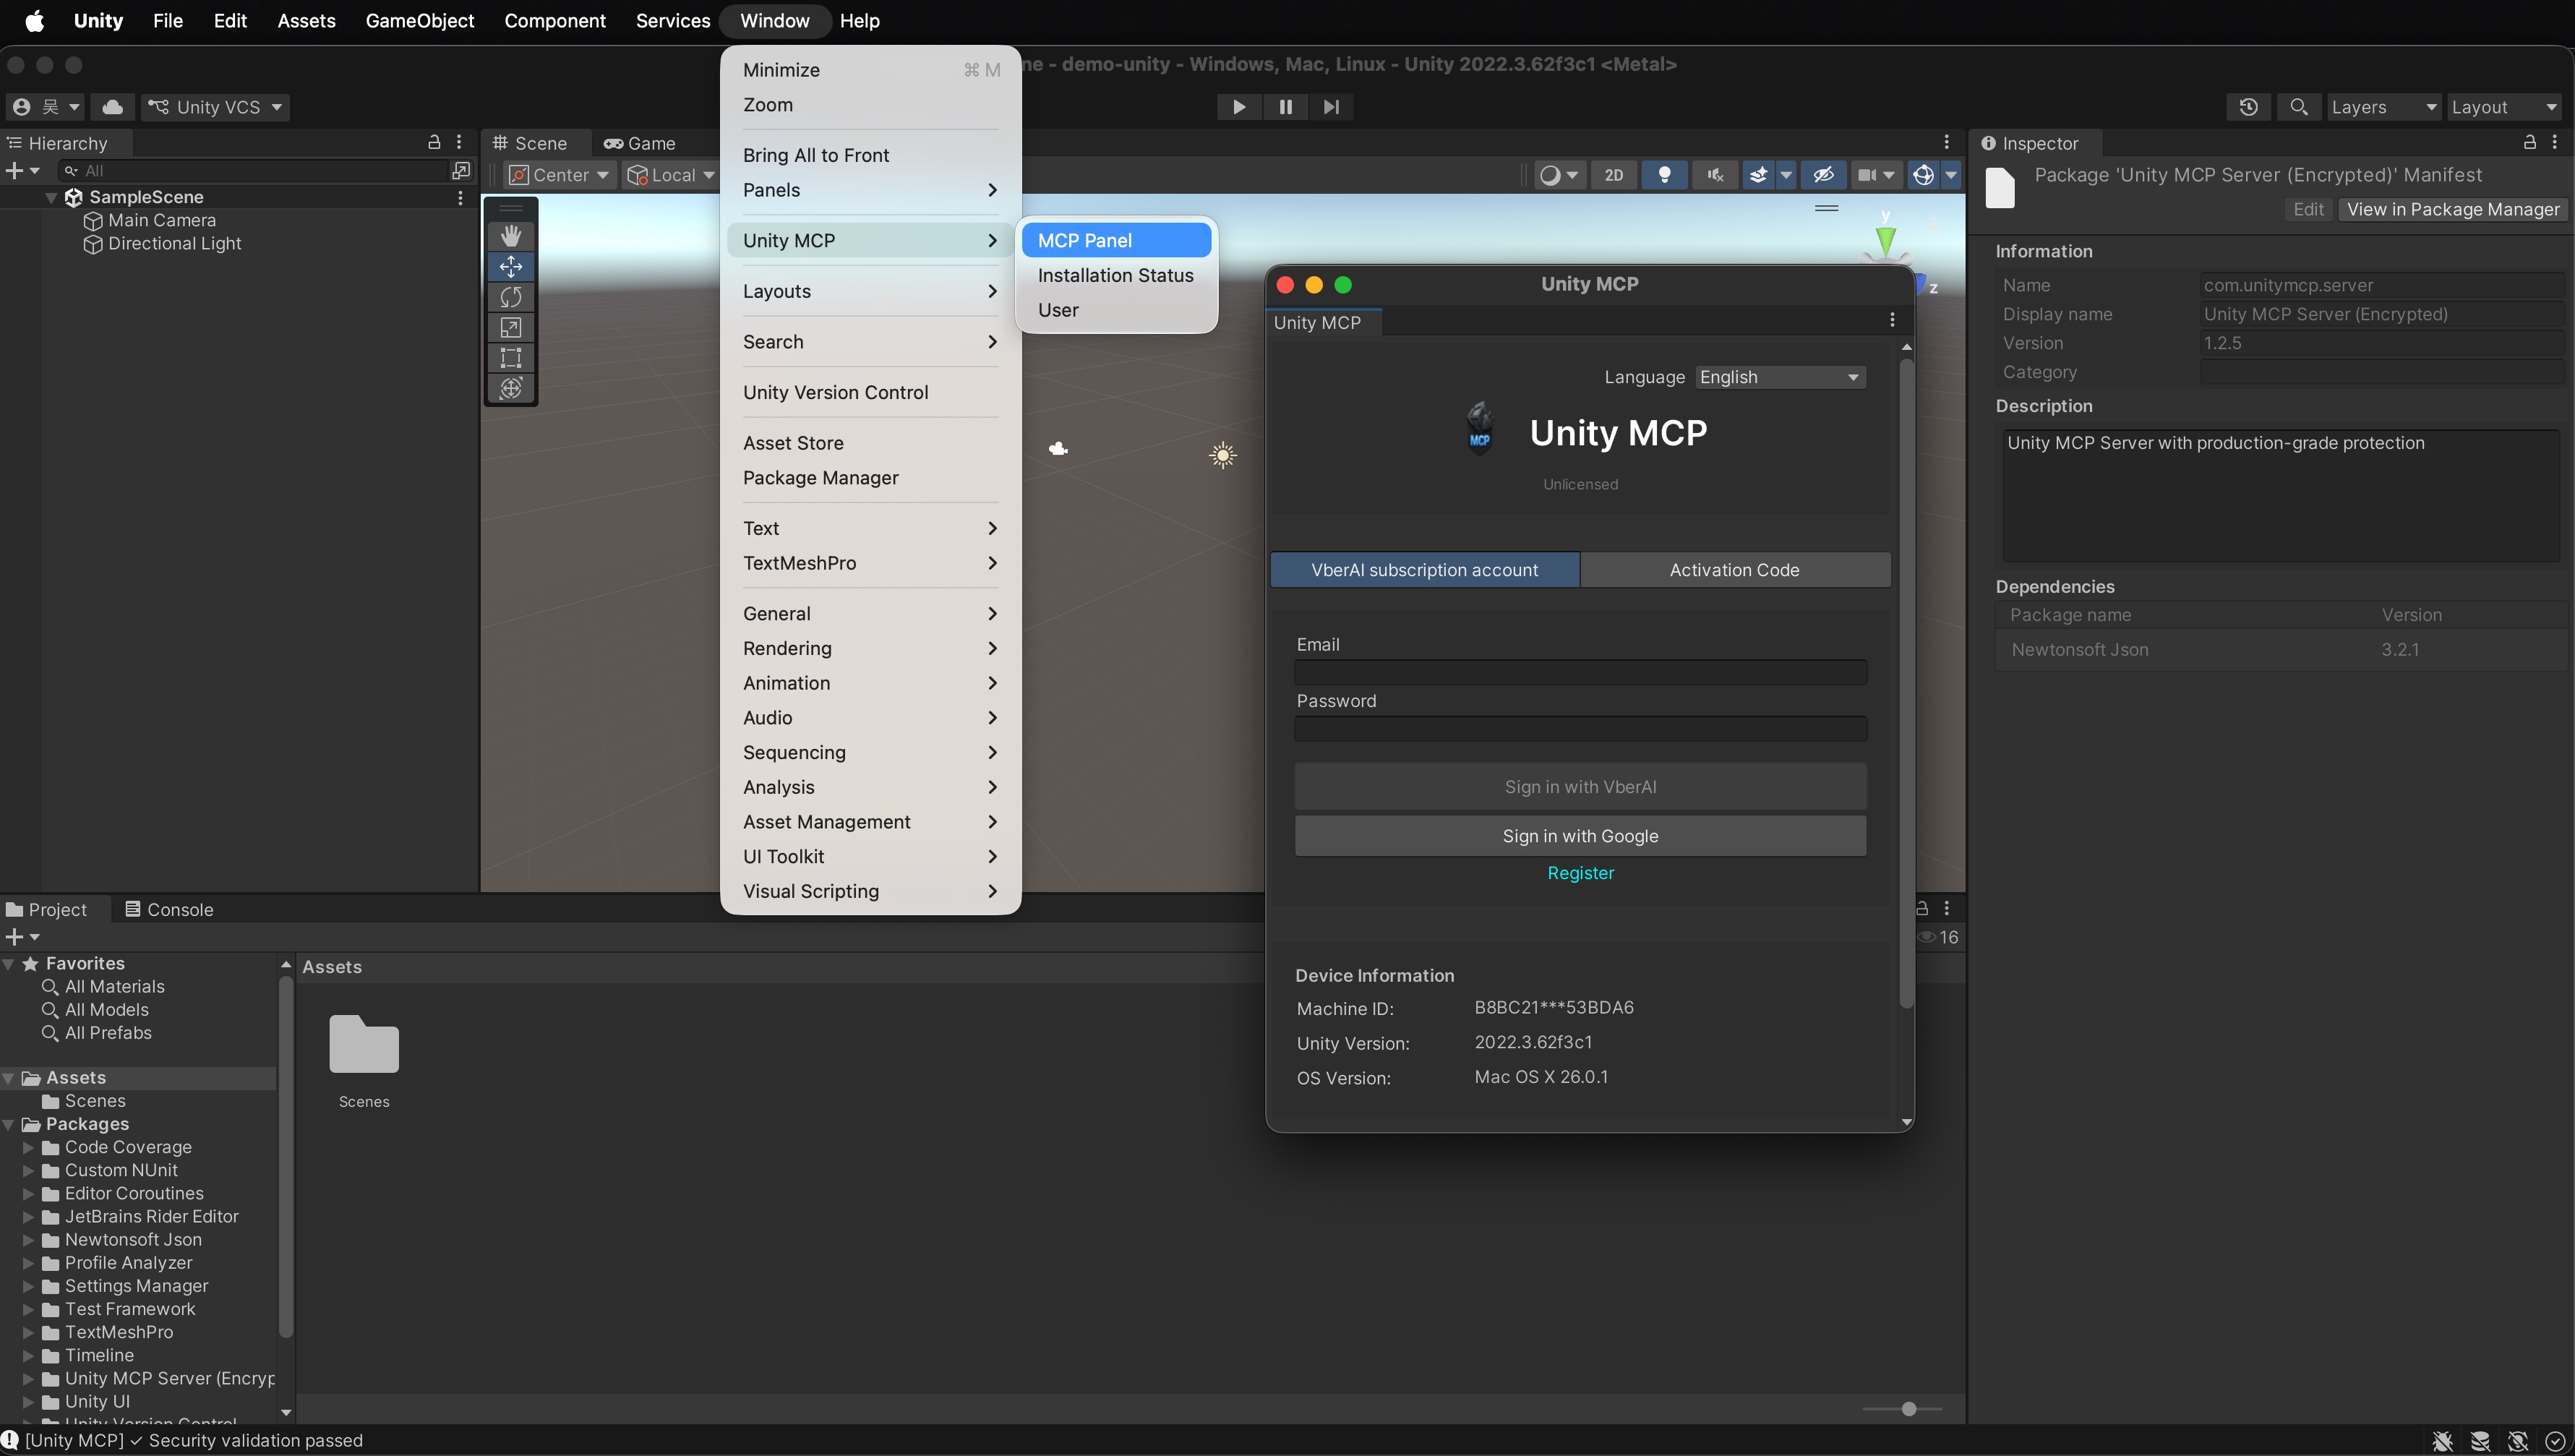Click the gizmos globe icon

(x=1923, y=175)
